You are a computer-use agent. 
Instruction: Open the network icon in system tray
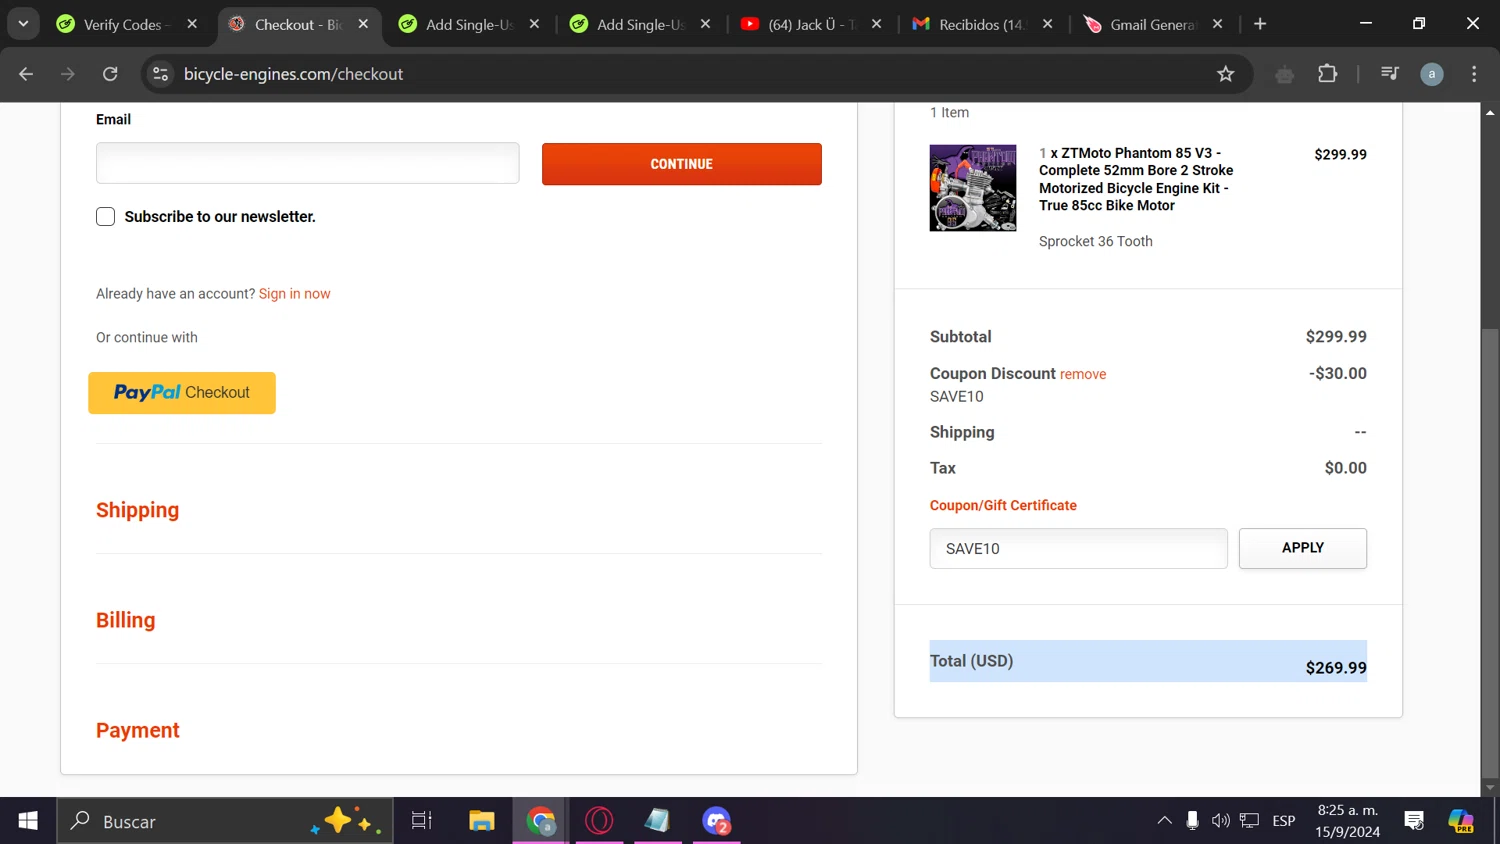1249,821
